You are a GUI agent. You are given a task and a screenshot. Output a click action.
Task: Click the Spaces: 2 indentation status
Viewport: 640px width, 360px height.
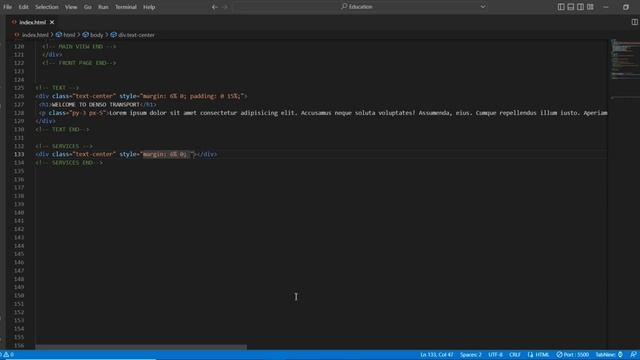(x=471, y=355)
